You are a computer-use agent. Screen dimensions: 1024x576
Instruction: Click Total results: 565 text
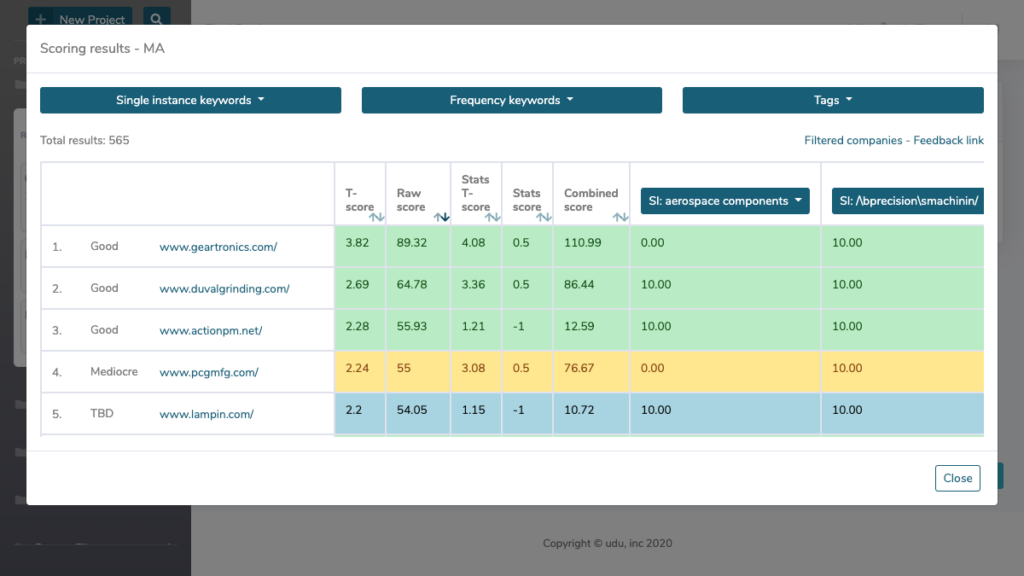[x=84, y=140]
